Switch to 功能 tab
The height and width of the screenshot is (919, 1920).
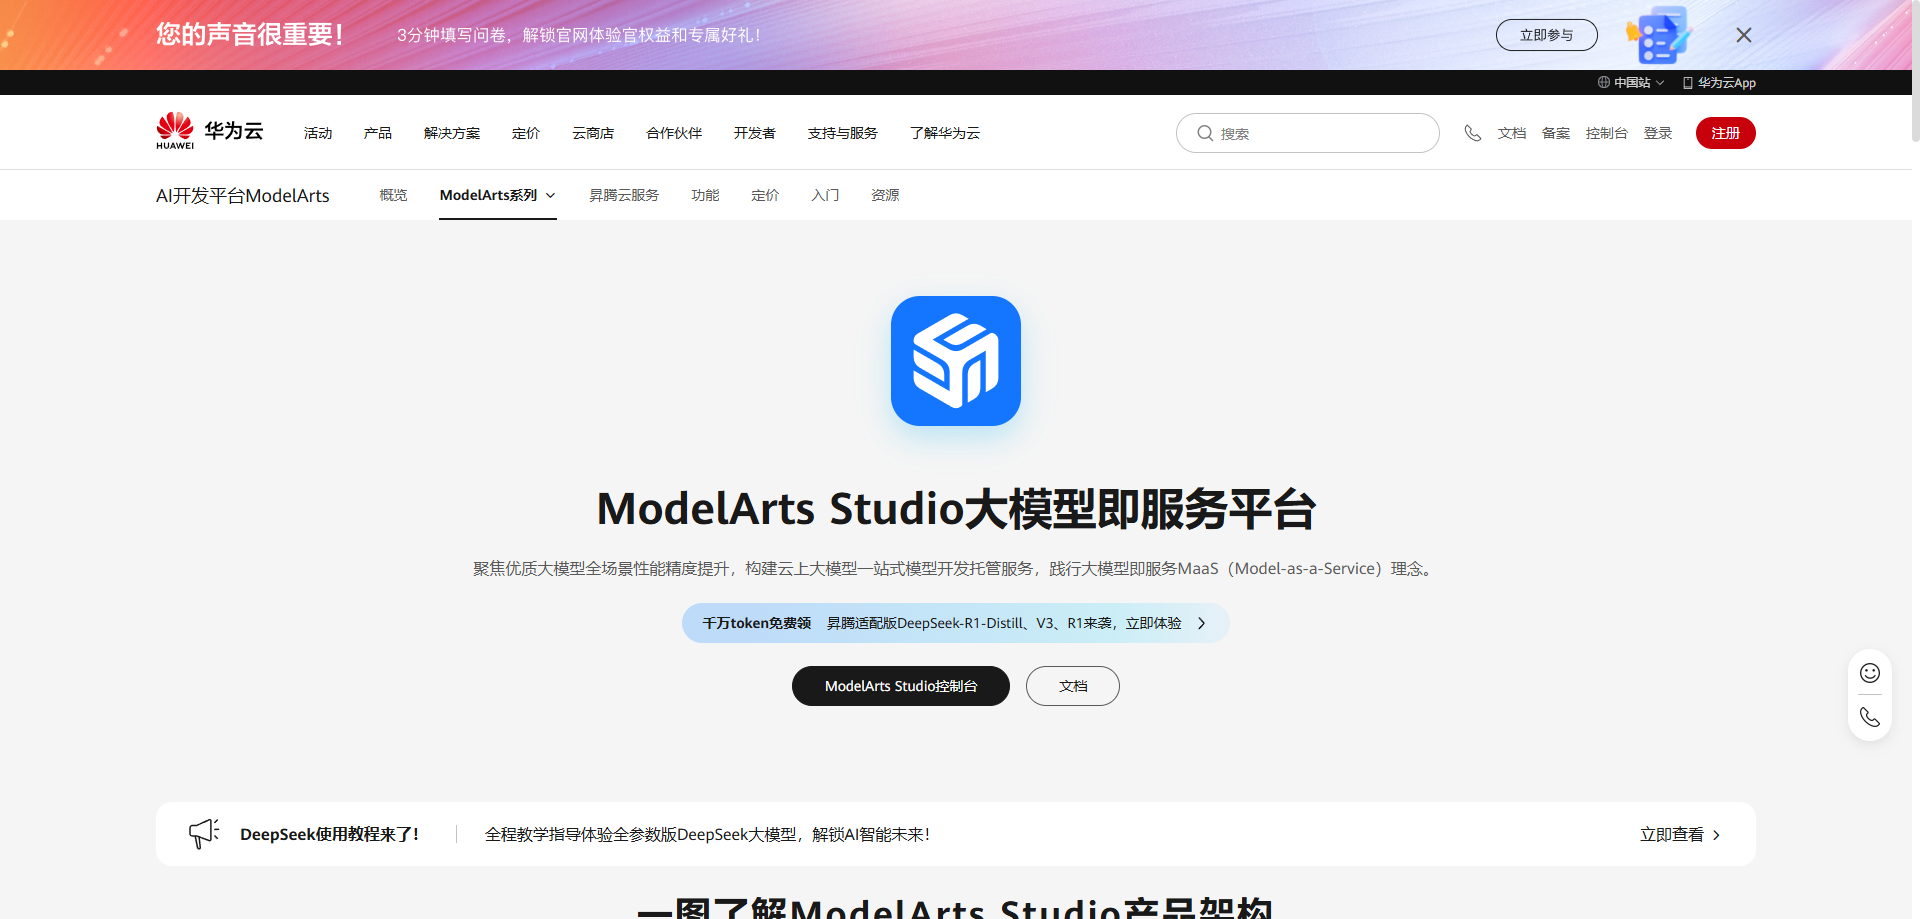(x=705, y=195)
